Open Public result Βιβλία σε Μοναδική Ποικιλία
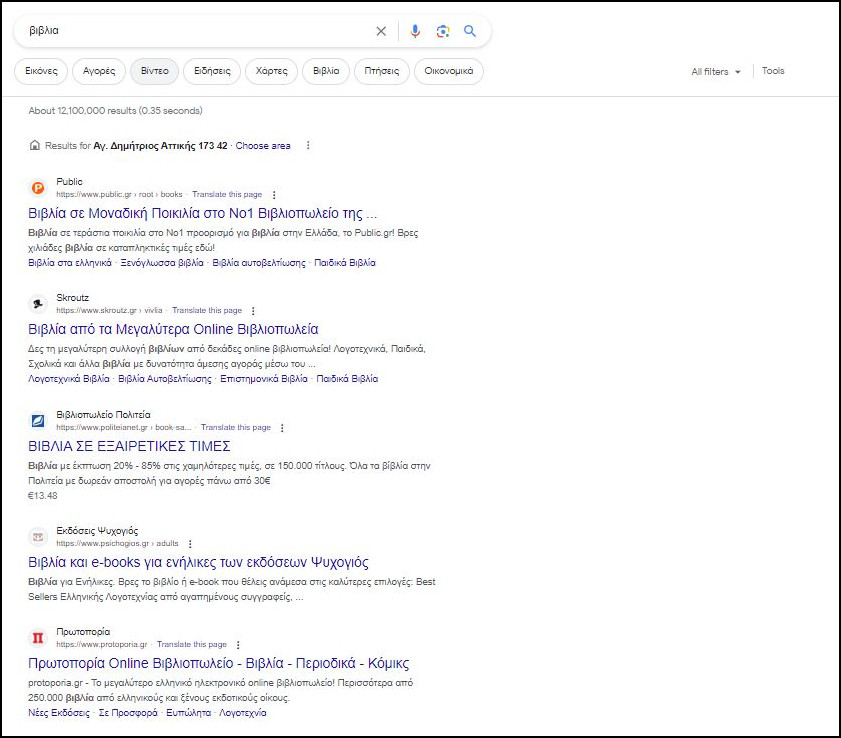Screen dimensions: 841x738 (203, 213)
